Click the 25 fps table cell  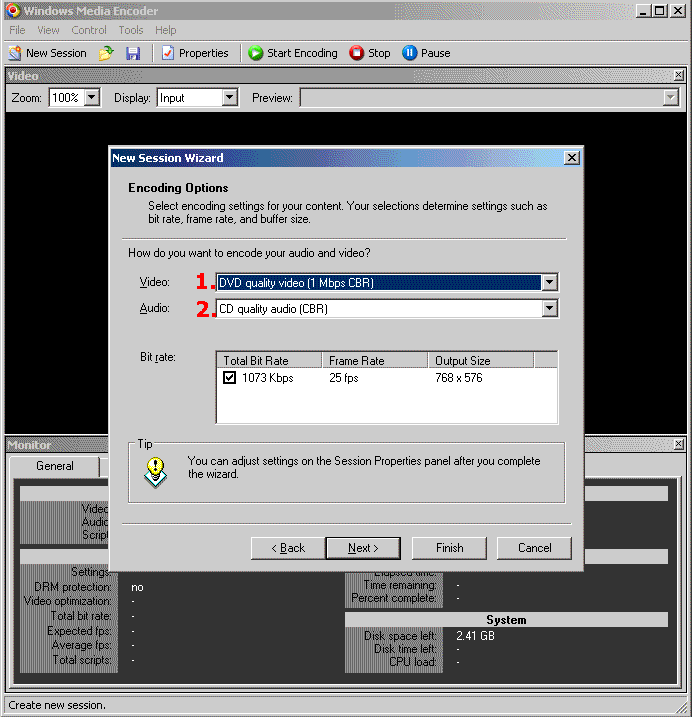pos(344,378)
